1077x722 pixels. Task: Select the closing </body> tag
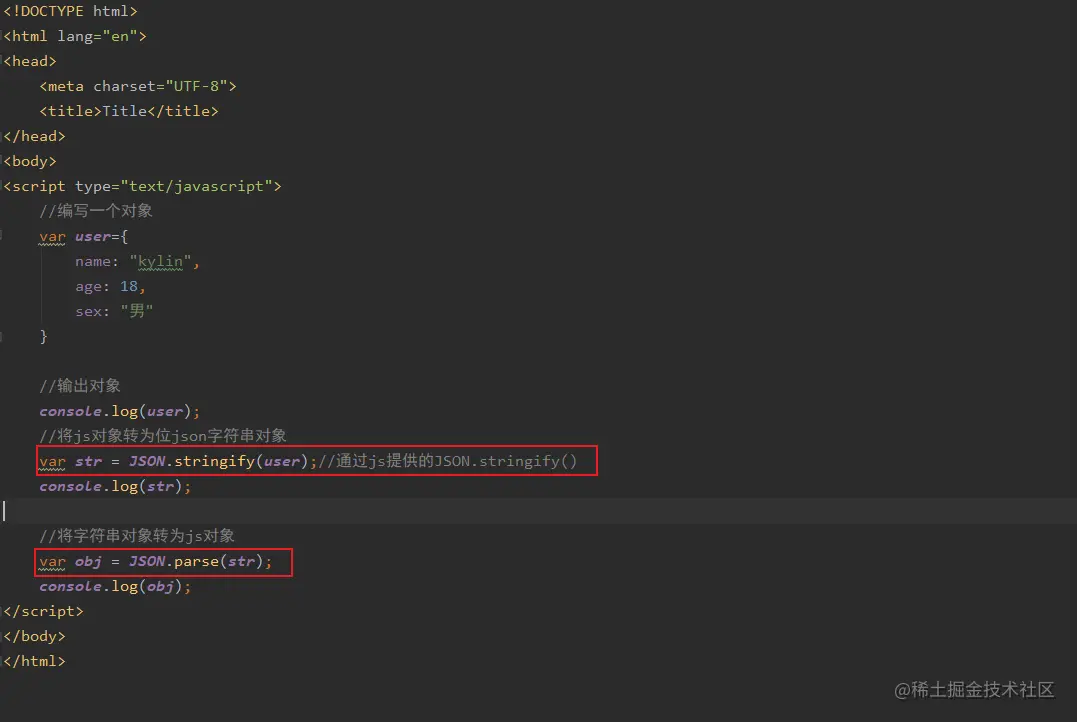(34, 636)
